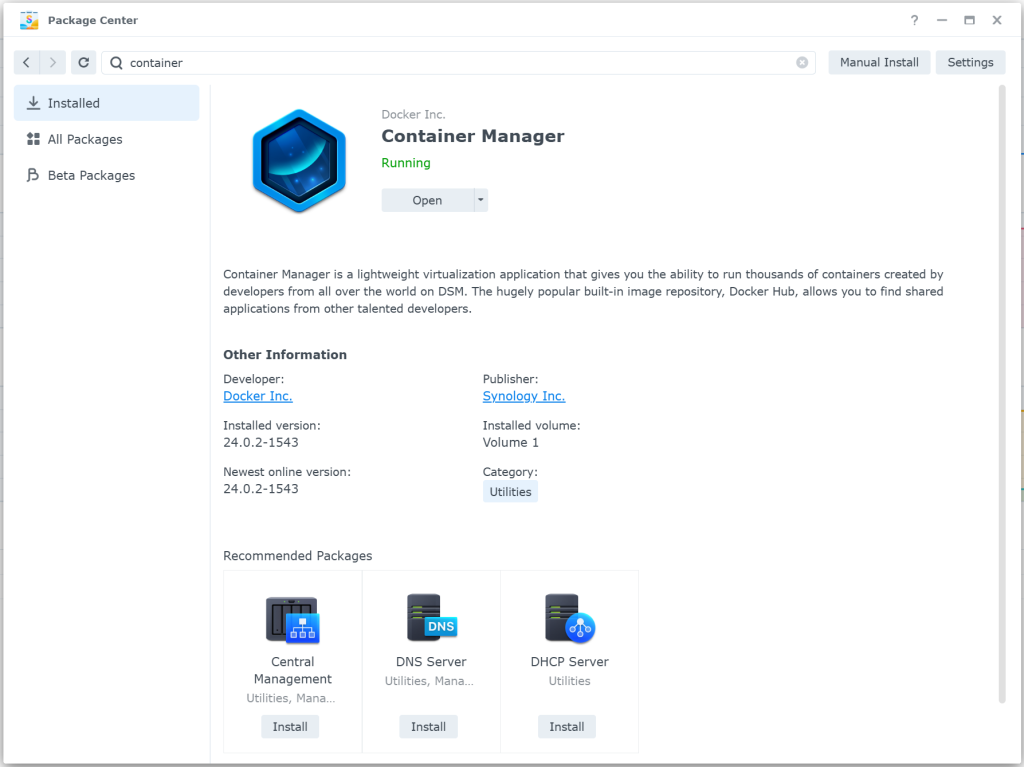The height and width of the screenshot is (767, 1024).
Task: Click the installed version 24.0.2-1543 value
Action: click(x=261, y=442)
